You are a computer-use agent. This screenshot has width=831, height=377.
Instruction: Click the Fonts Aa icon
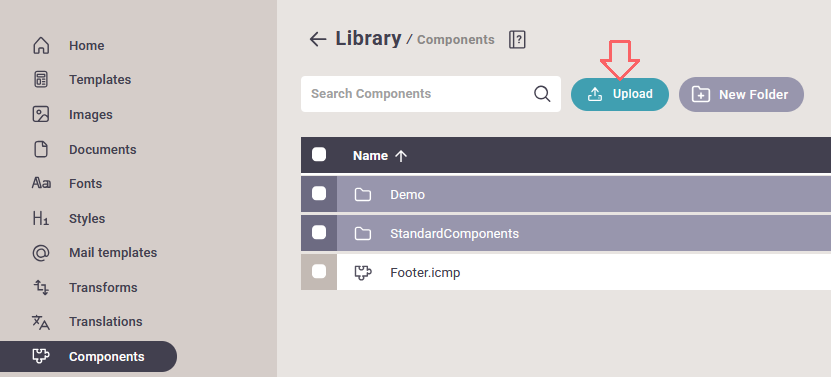point(41,183)
